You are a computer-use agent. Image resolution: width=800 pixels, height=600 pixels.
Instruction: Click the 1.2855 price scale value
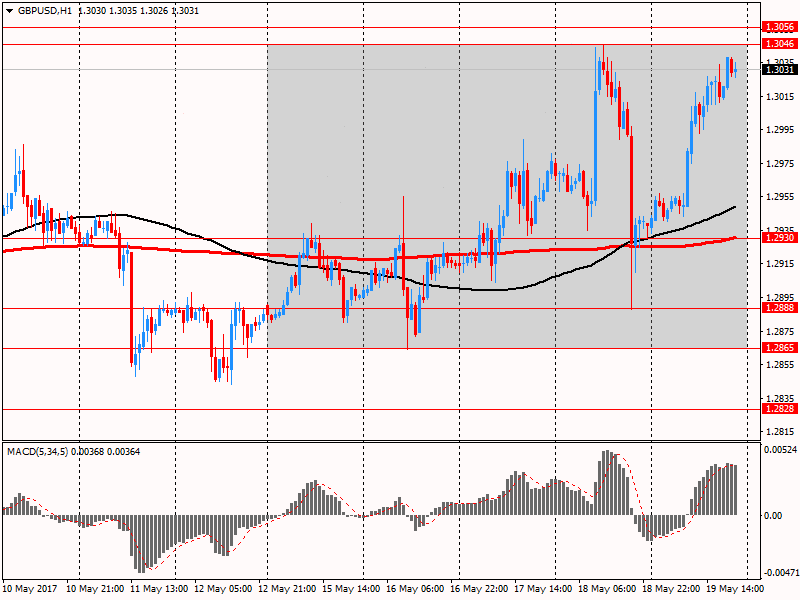pos(780,365)
